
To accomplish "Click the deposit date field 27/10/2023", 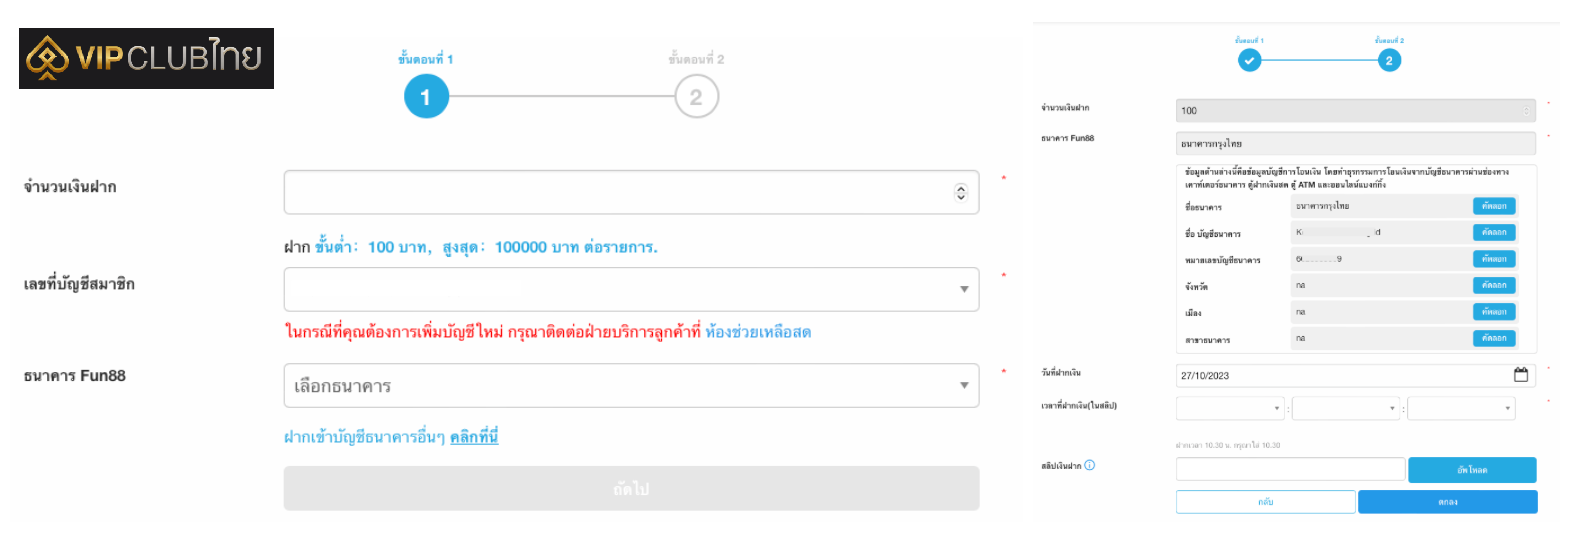I will click(1355, 375).
